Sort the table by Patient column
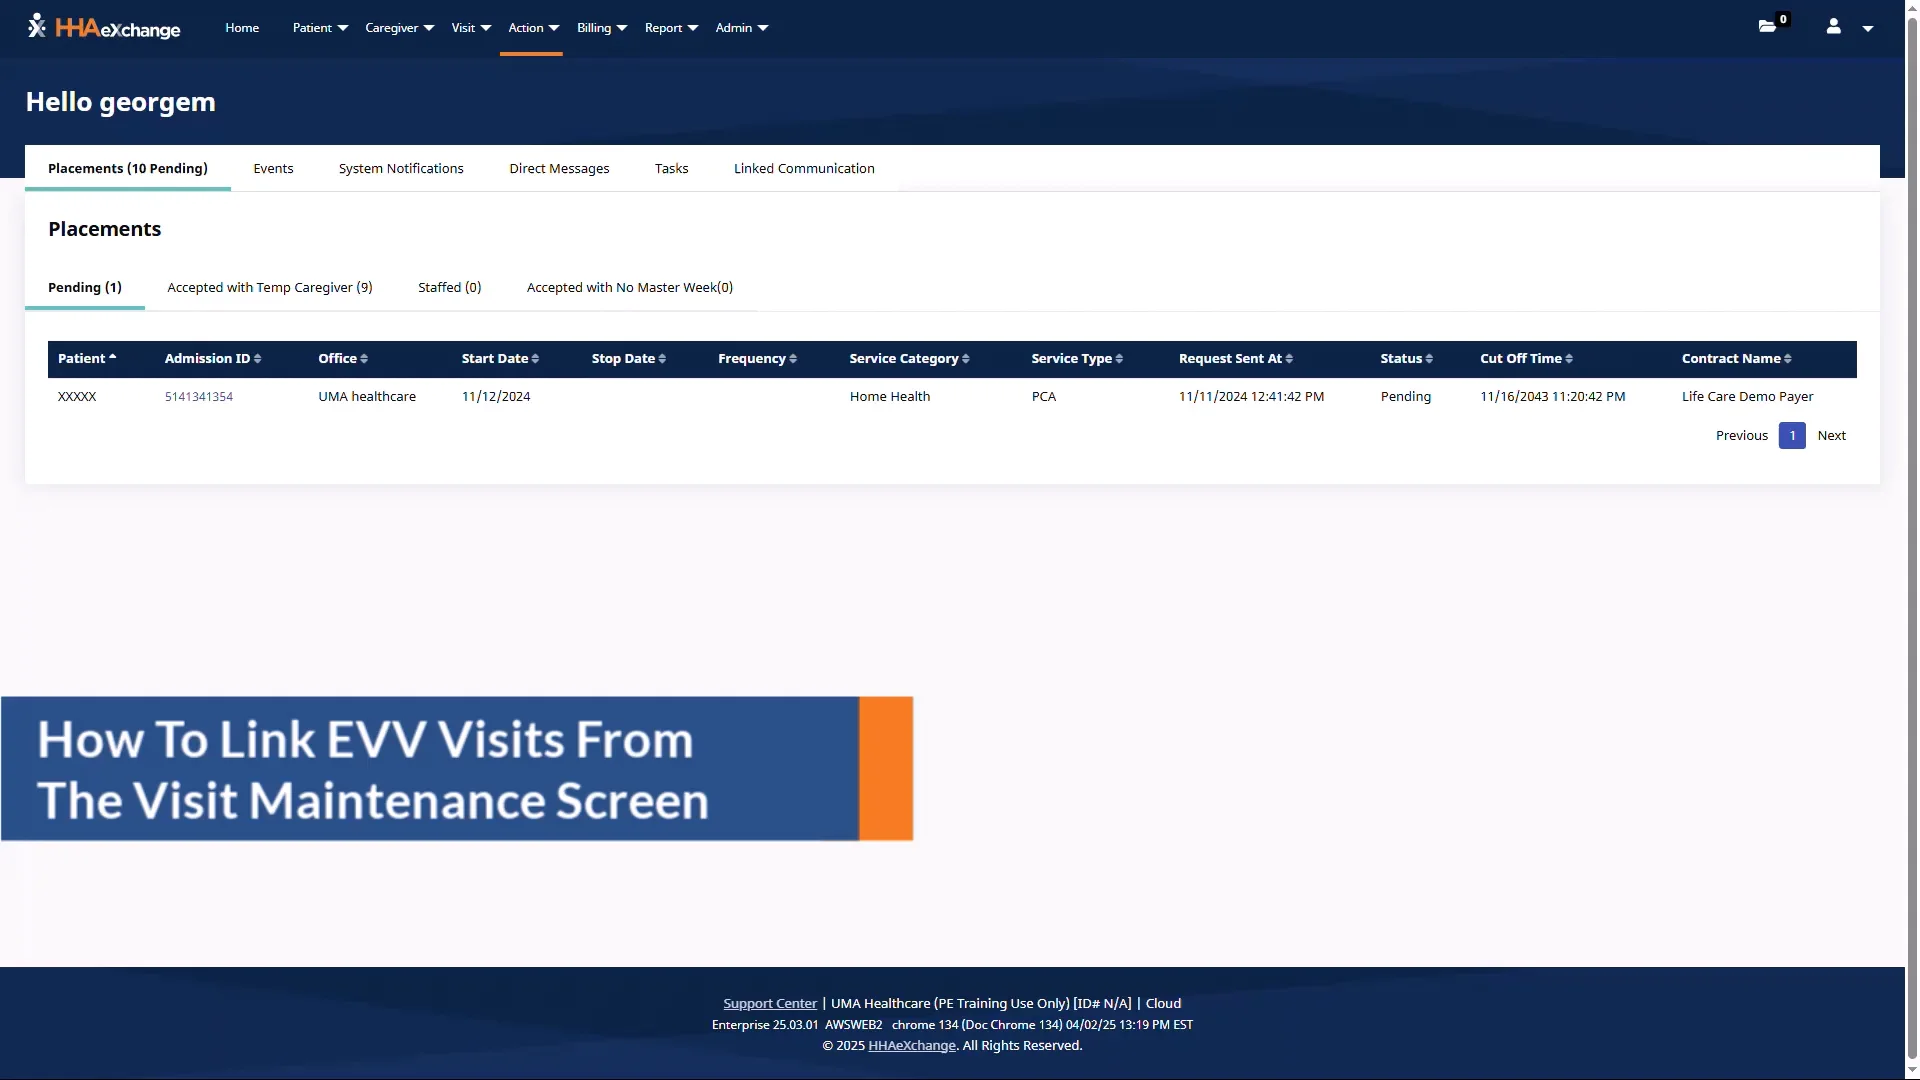The image size is (1920, 1080). pos(87,358)
